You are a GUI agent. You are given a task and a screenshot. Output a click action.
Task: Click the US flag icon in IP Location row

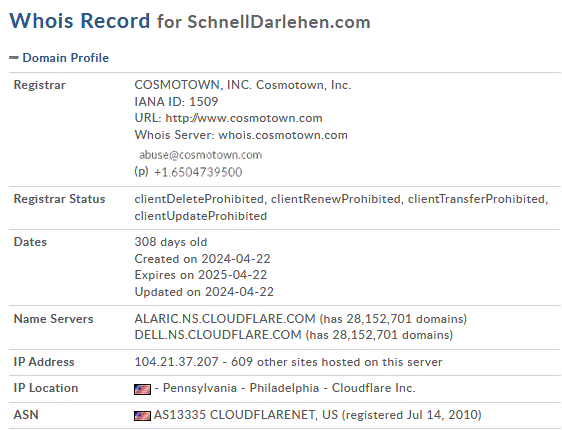tap(142, 389)
